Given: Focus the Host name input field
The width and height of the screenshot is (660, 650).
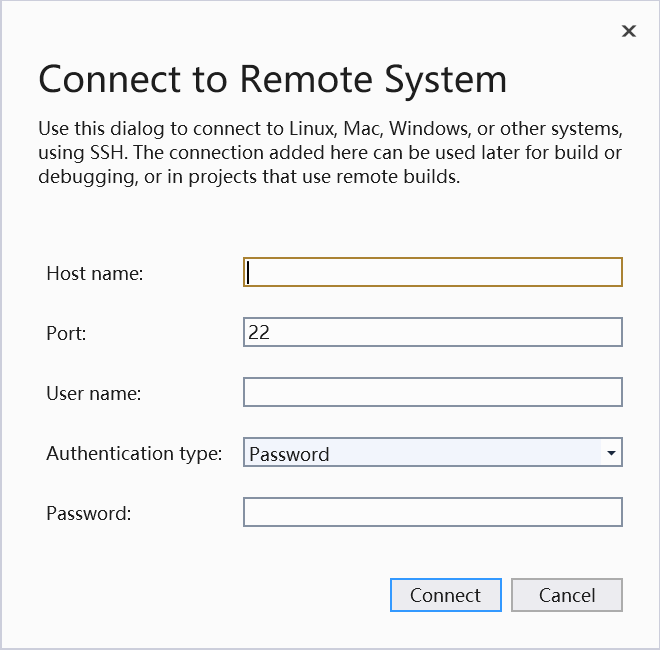Looking at the screenshot, I should pyautogui.click(x=433, y=272).
